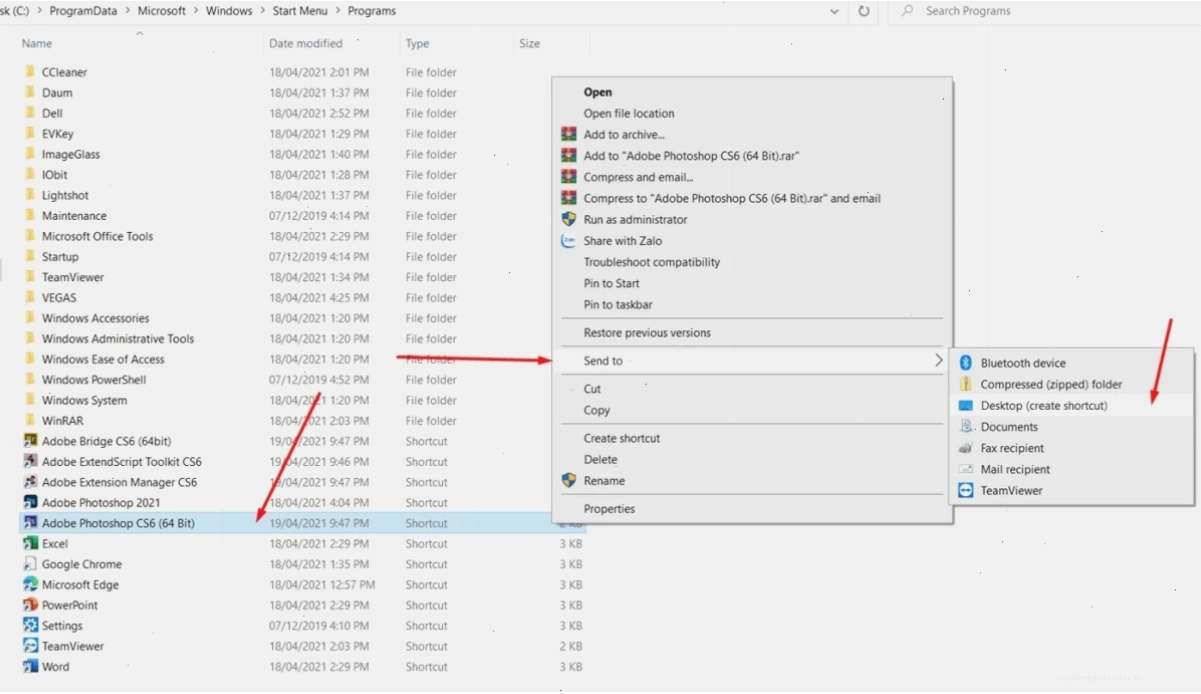The image size is (1201, 694).
Task: Select the Word shortcut icon
Action: (30, 667)
